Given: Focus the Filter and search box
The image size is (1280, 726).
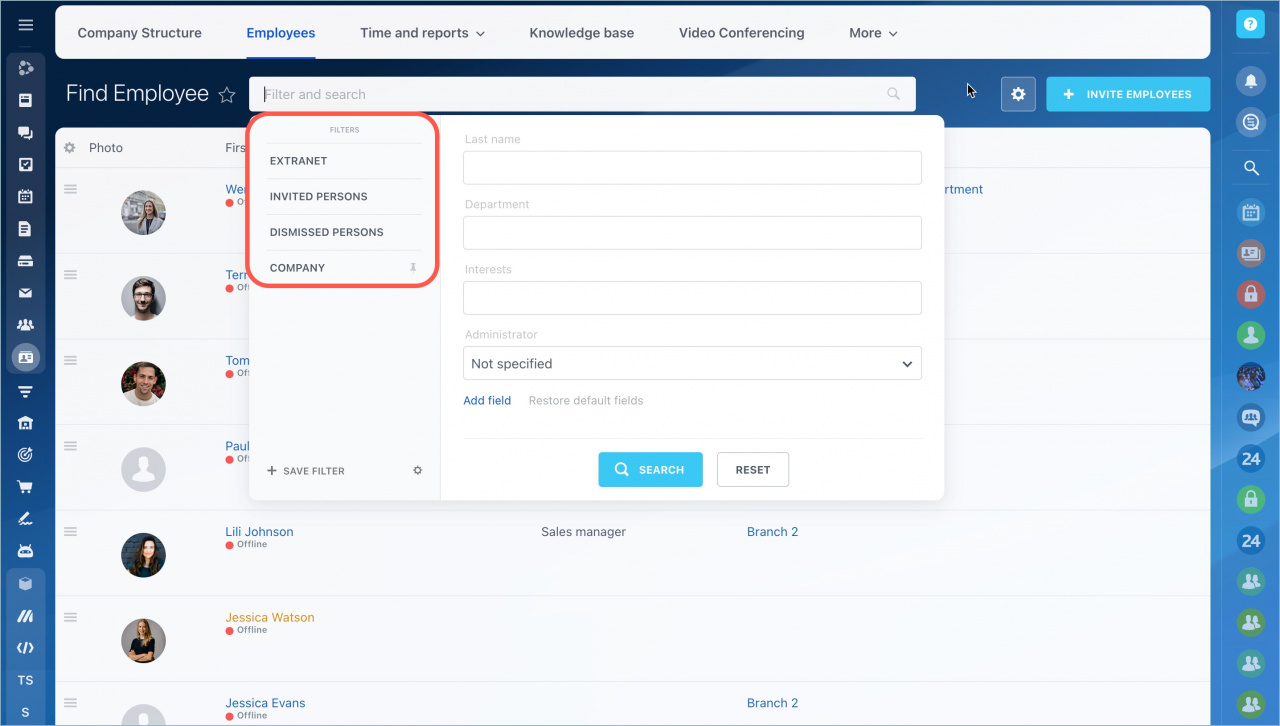Looking at the screenshot, I should pos(582,94).
